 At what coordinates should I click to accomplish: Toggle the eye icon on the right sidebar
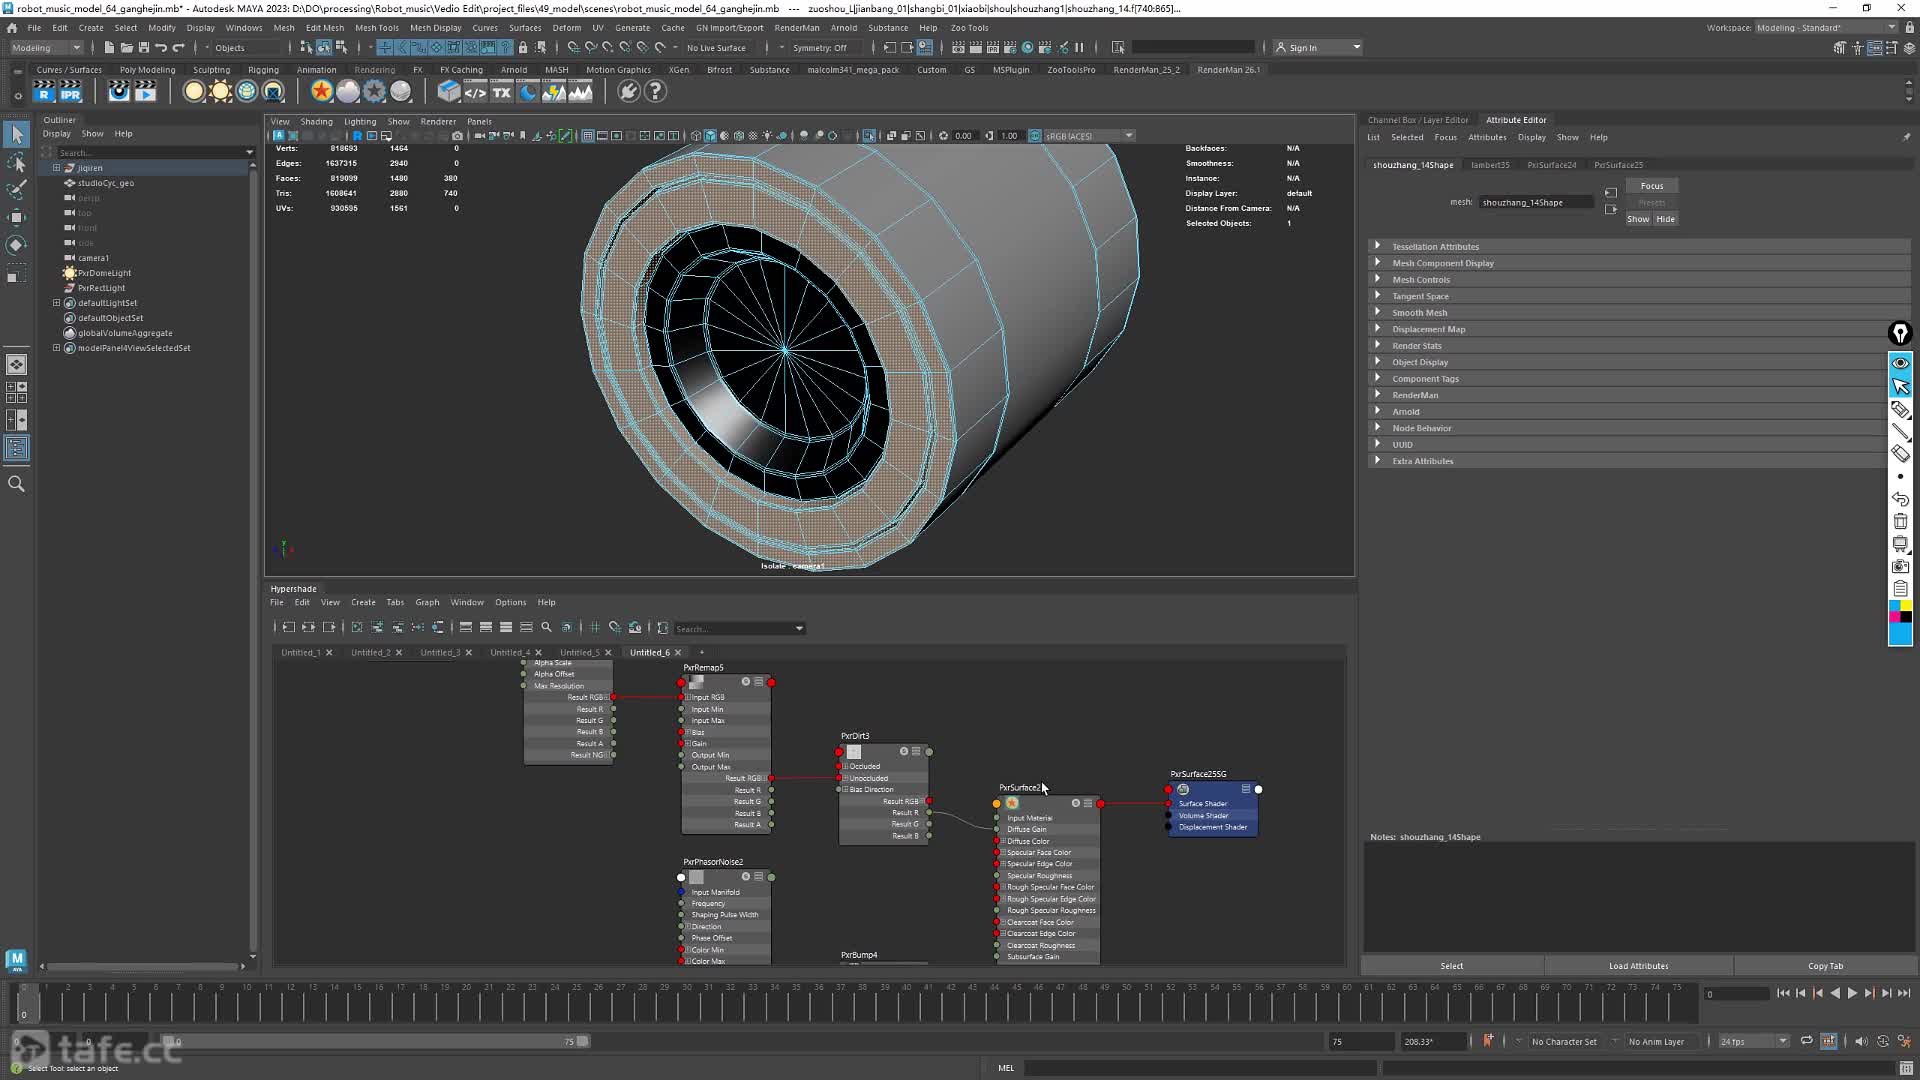pos(1900,363)
